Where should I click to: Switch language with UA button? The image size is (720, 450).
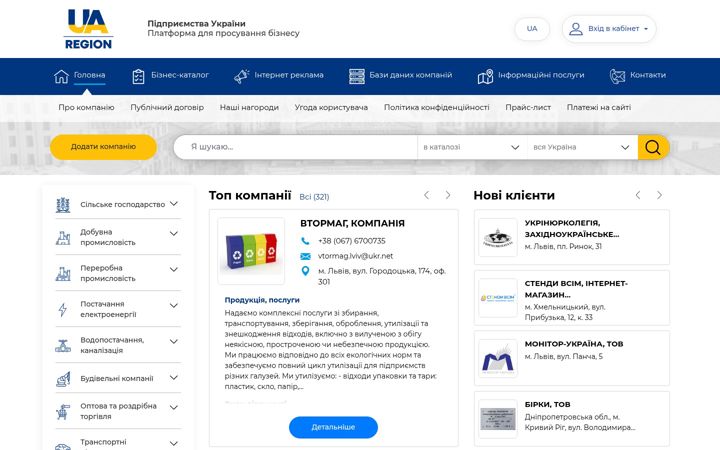click(x=532, y=29)
